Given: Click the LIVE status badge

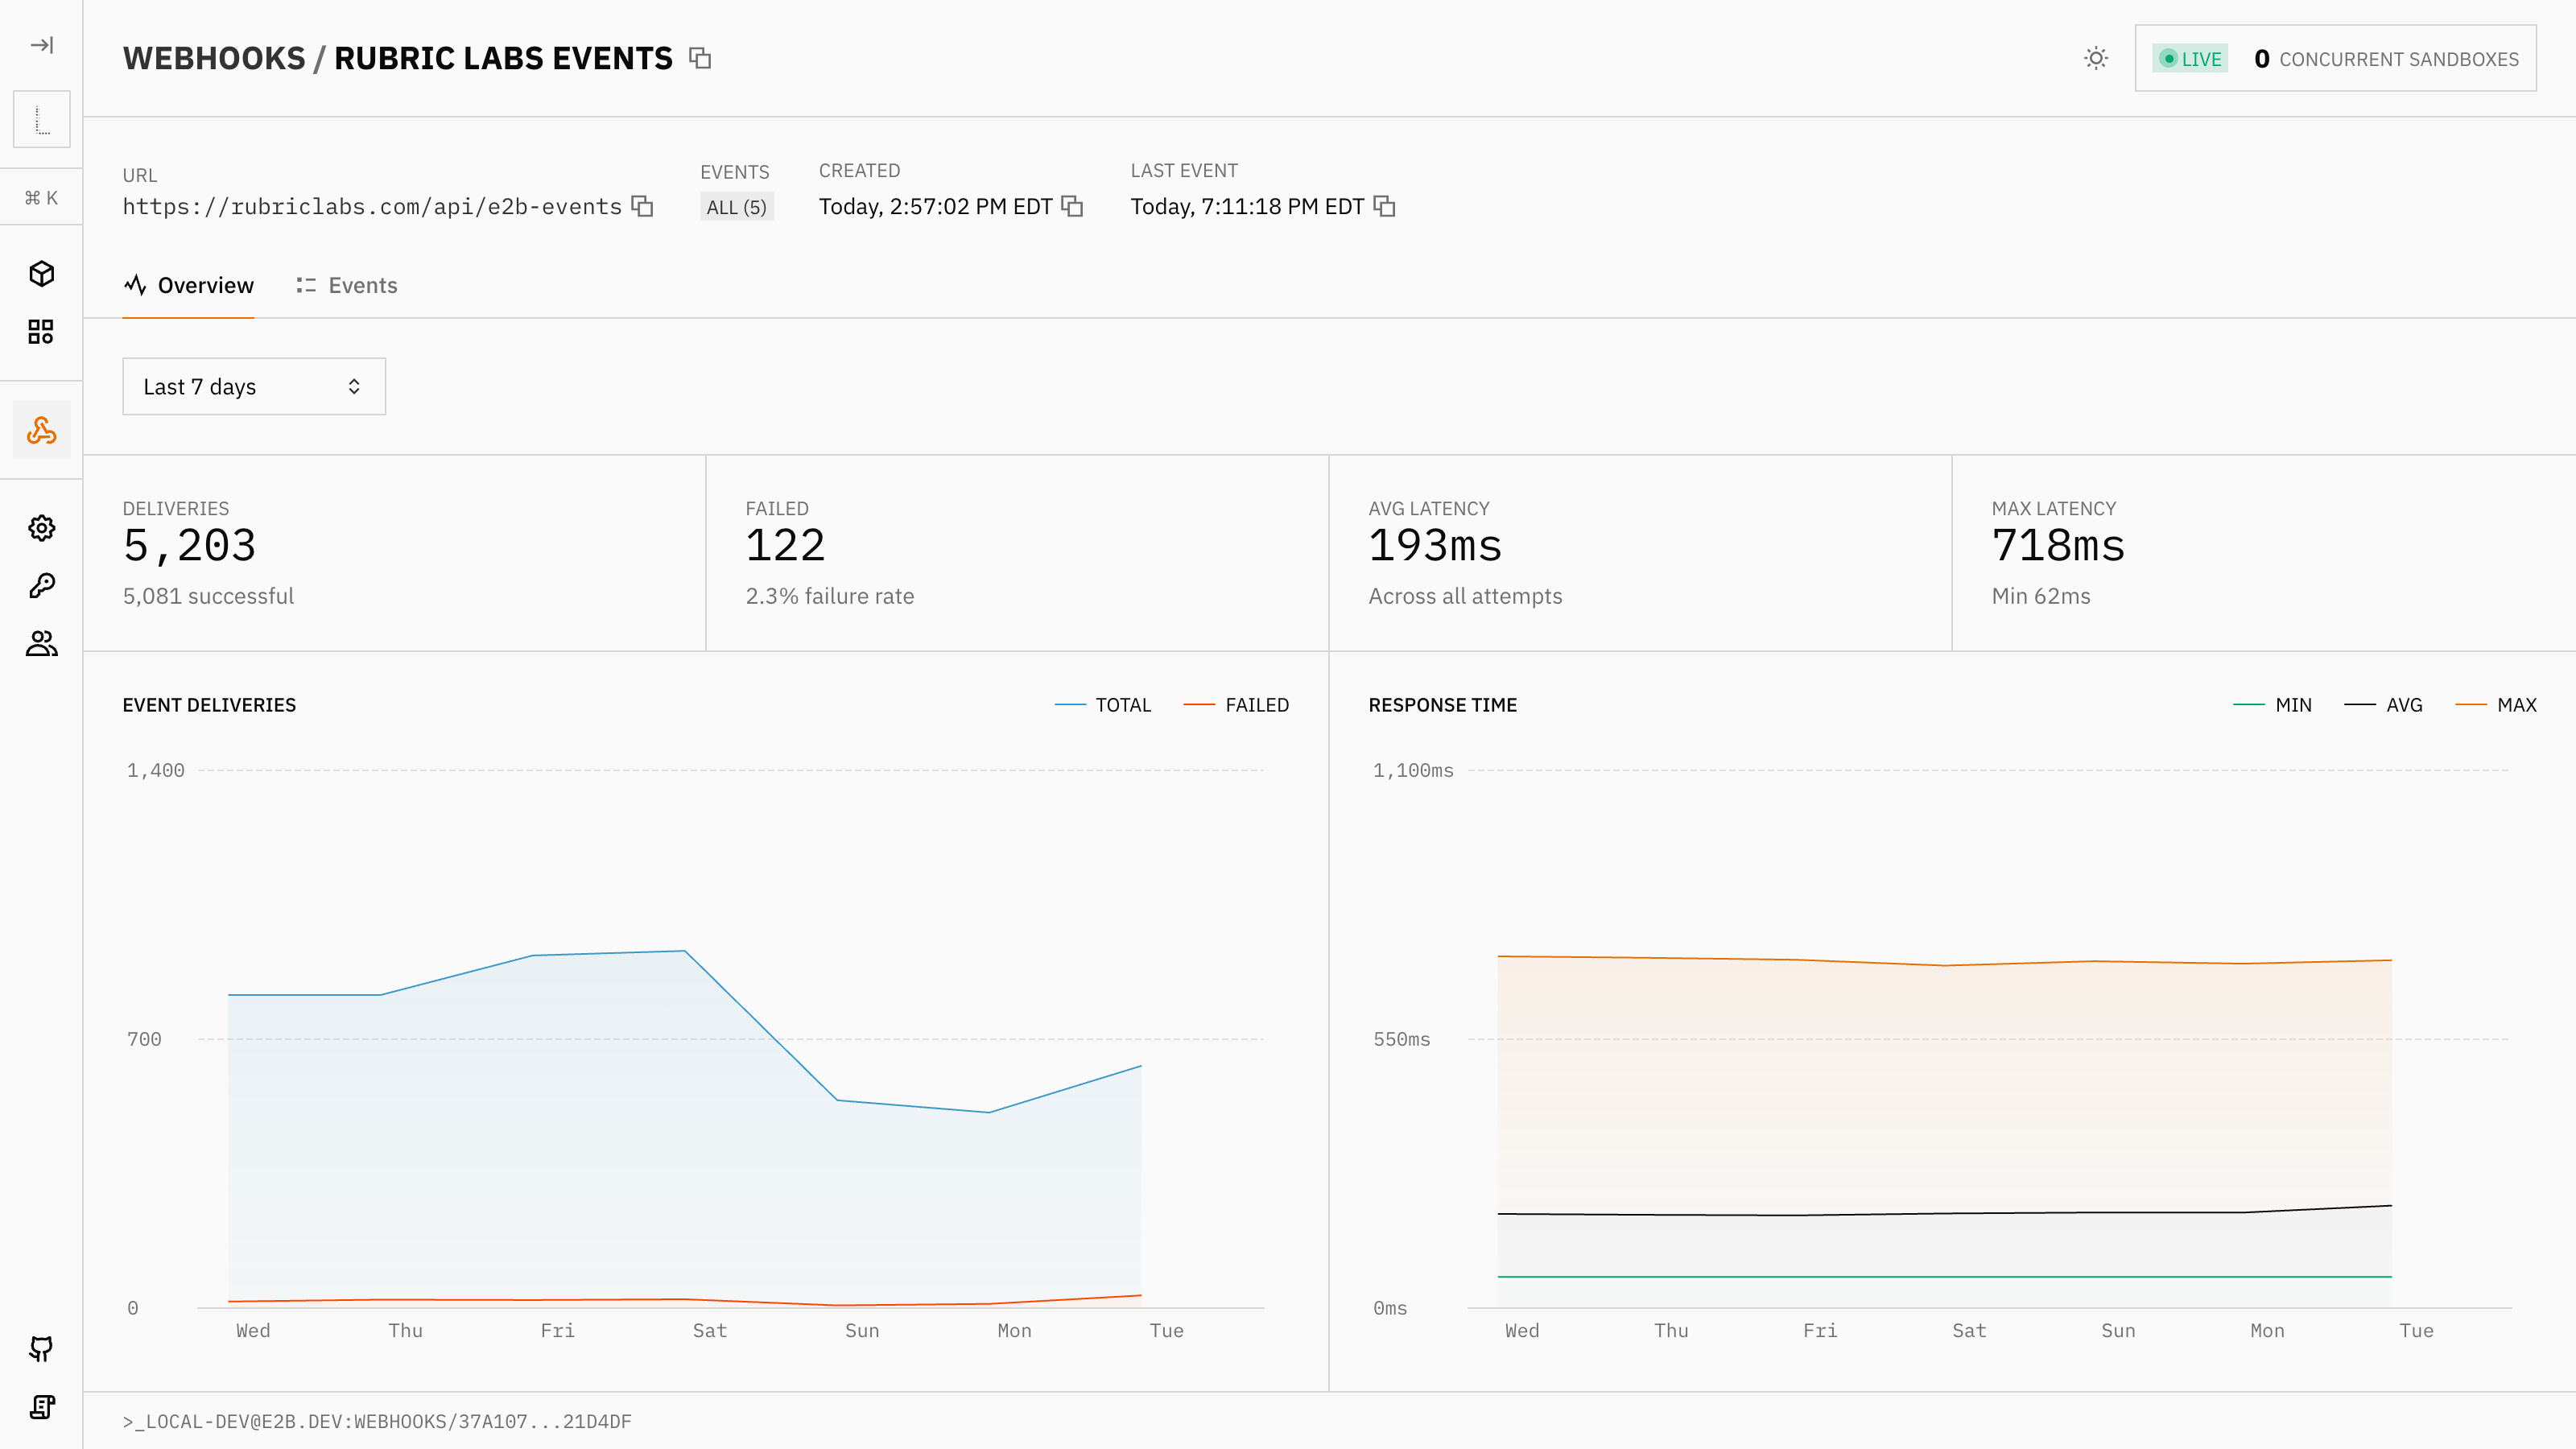Looking at the screenshot, I should [x=2190, y=59].
